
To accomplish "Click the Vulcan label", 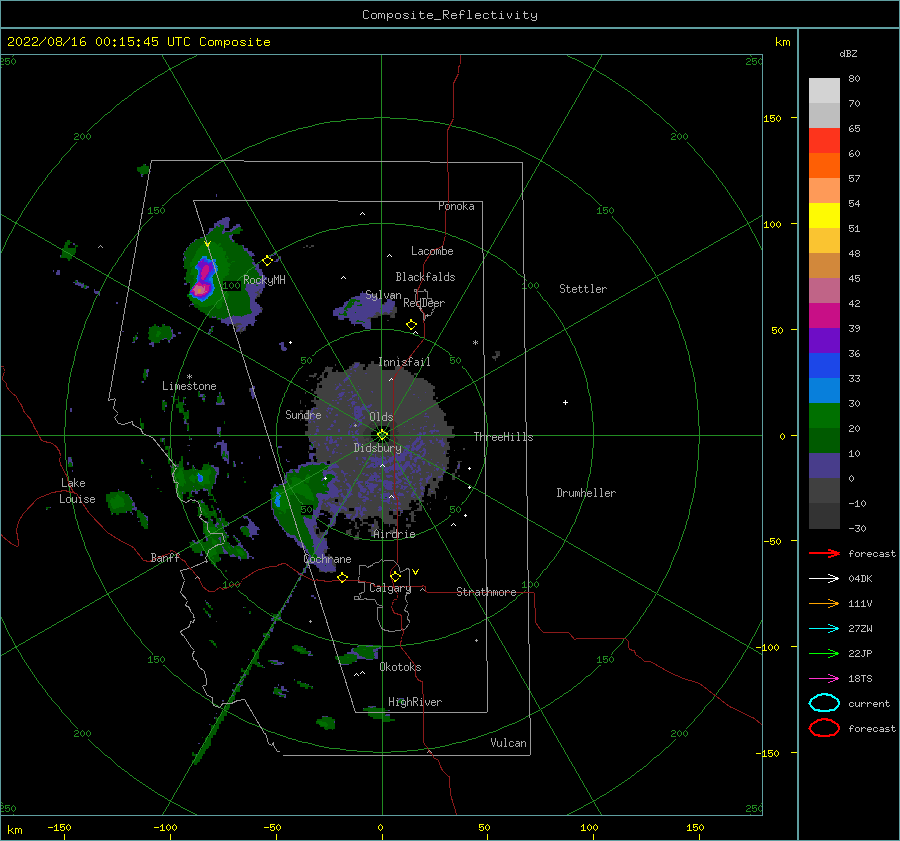I will pos(509,743).
